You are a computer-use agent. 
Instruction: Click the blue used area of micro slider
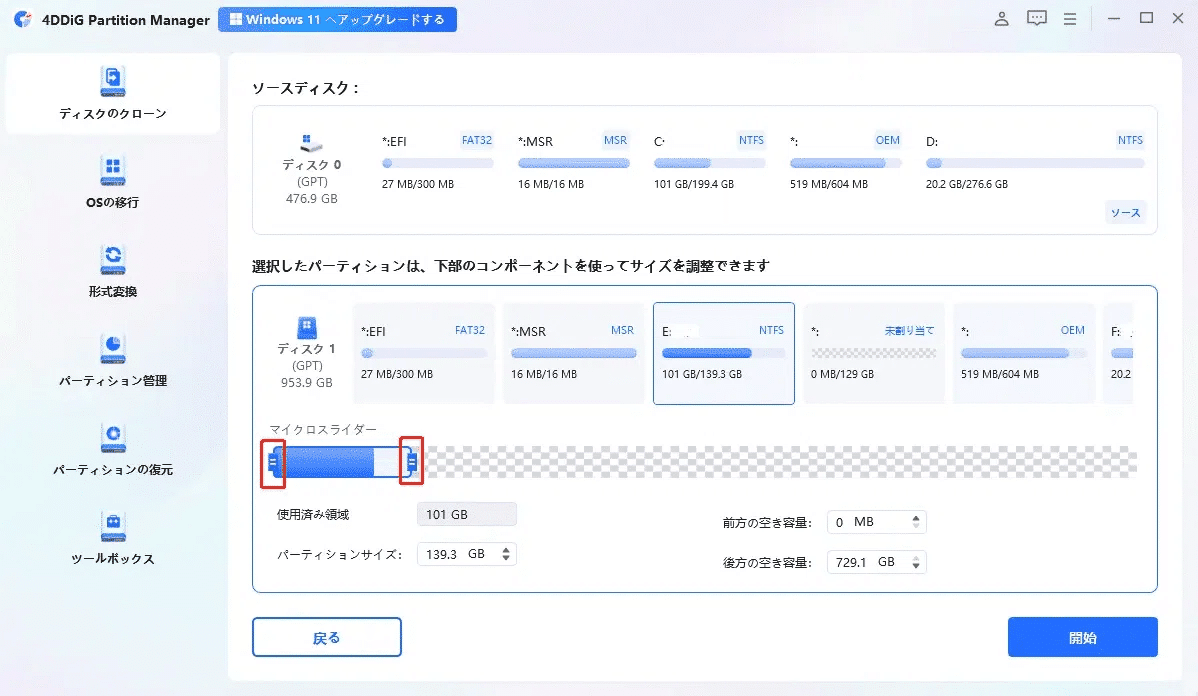coord(327,462)
